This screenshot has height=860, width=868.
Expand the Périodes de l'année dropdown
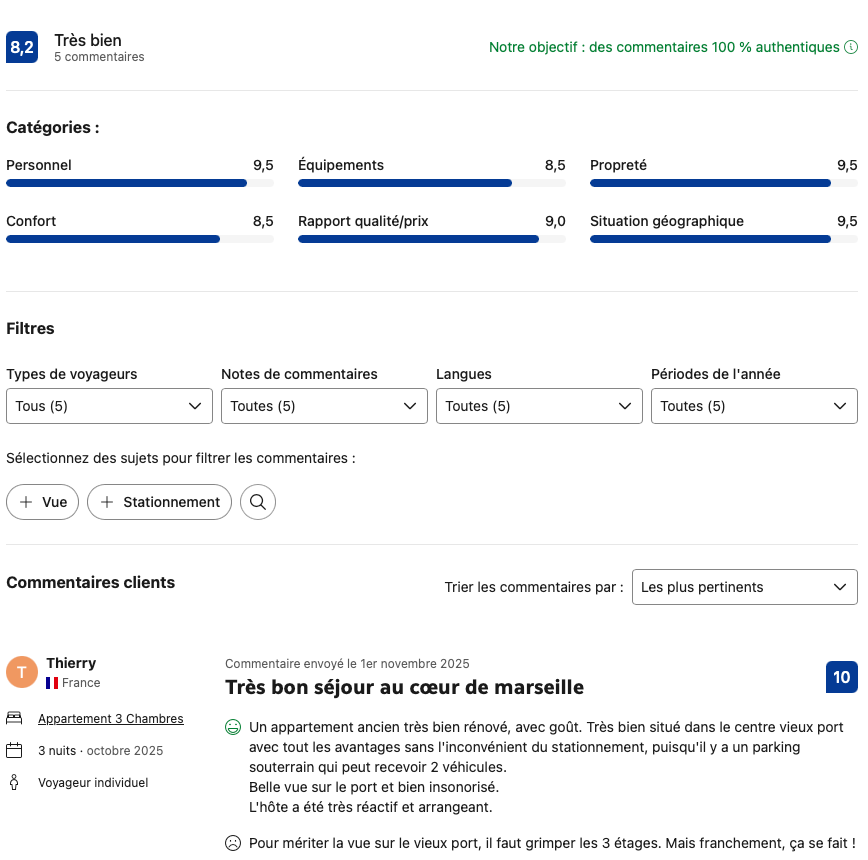[x=754, y=406]
